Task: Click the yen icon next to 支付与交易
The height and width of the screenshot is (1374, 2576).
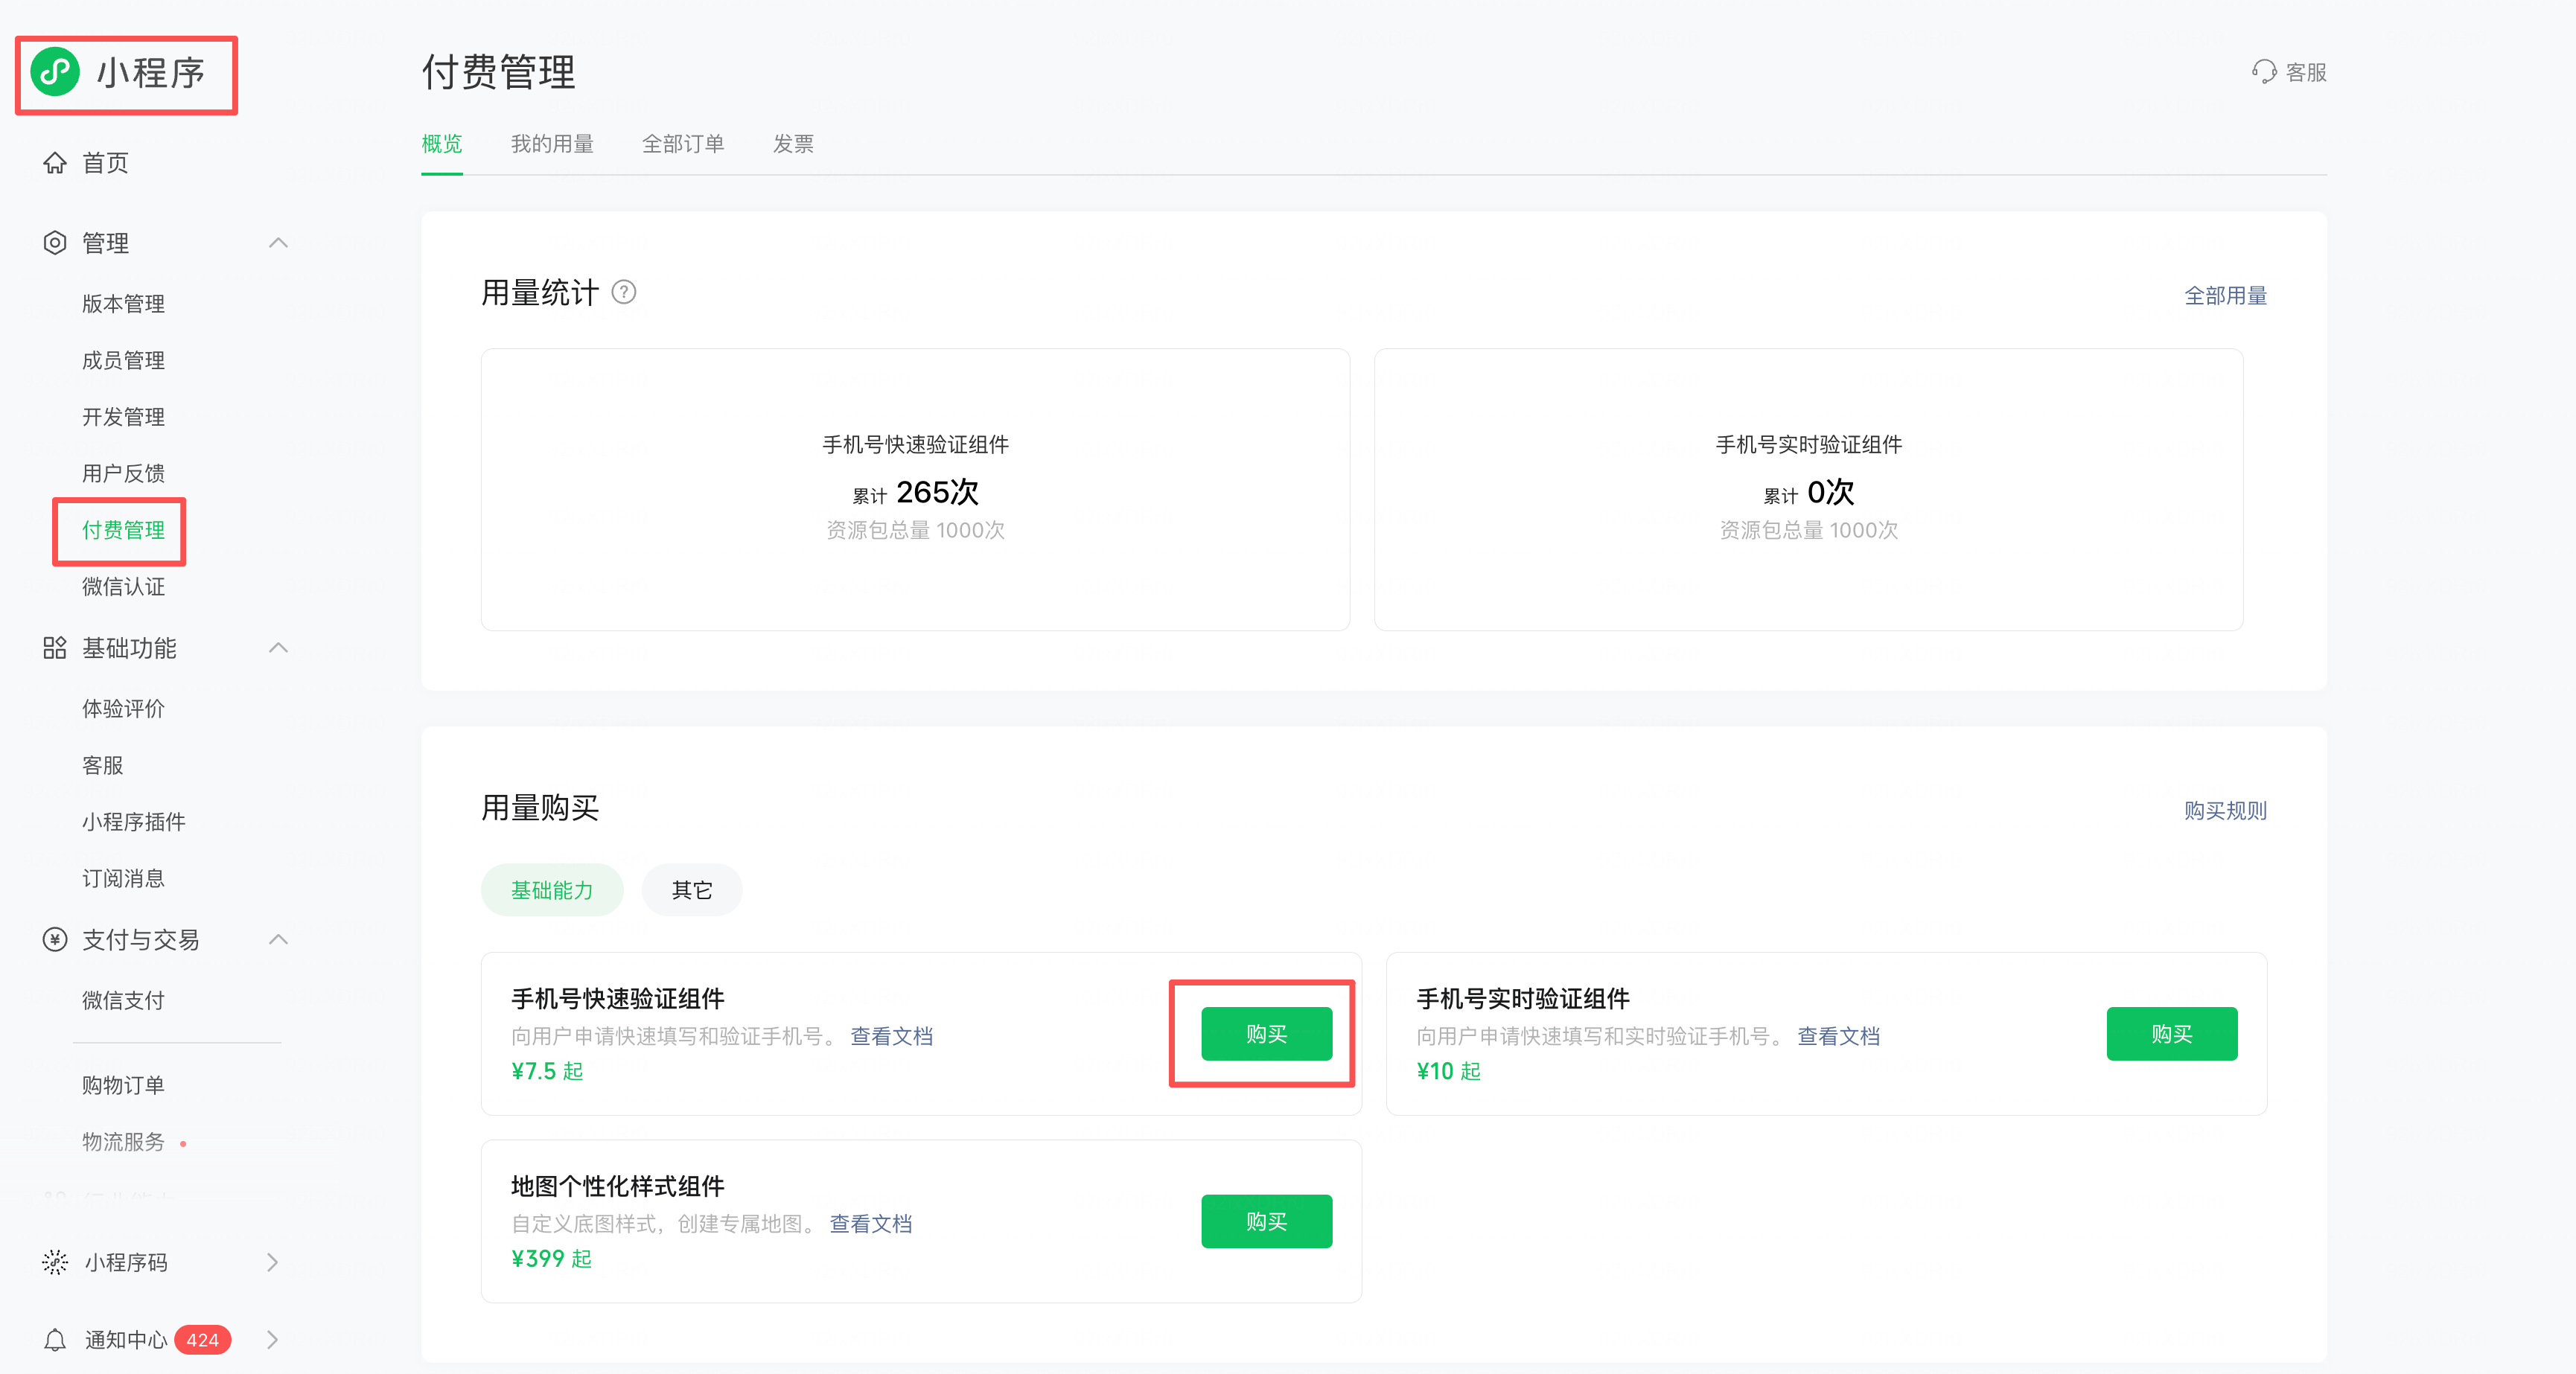Action: pos(55,940)
